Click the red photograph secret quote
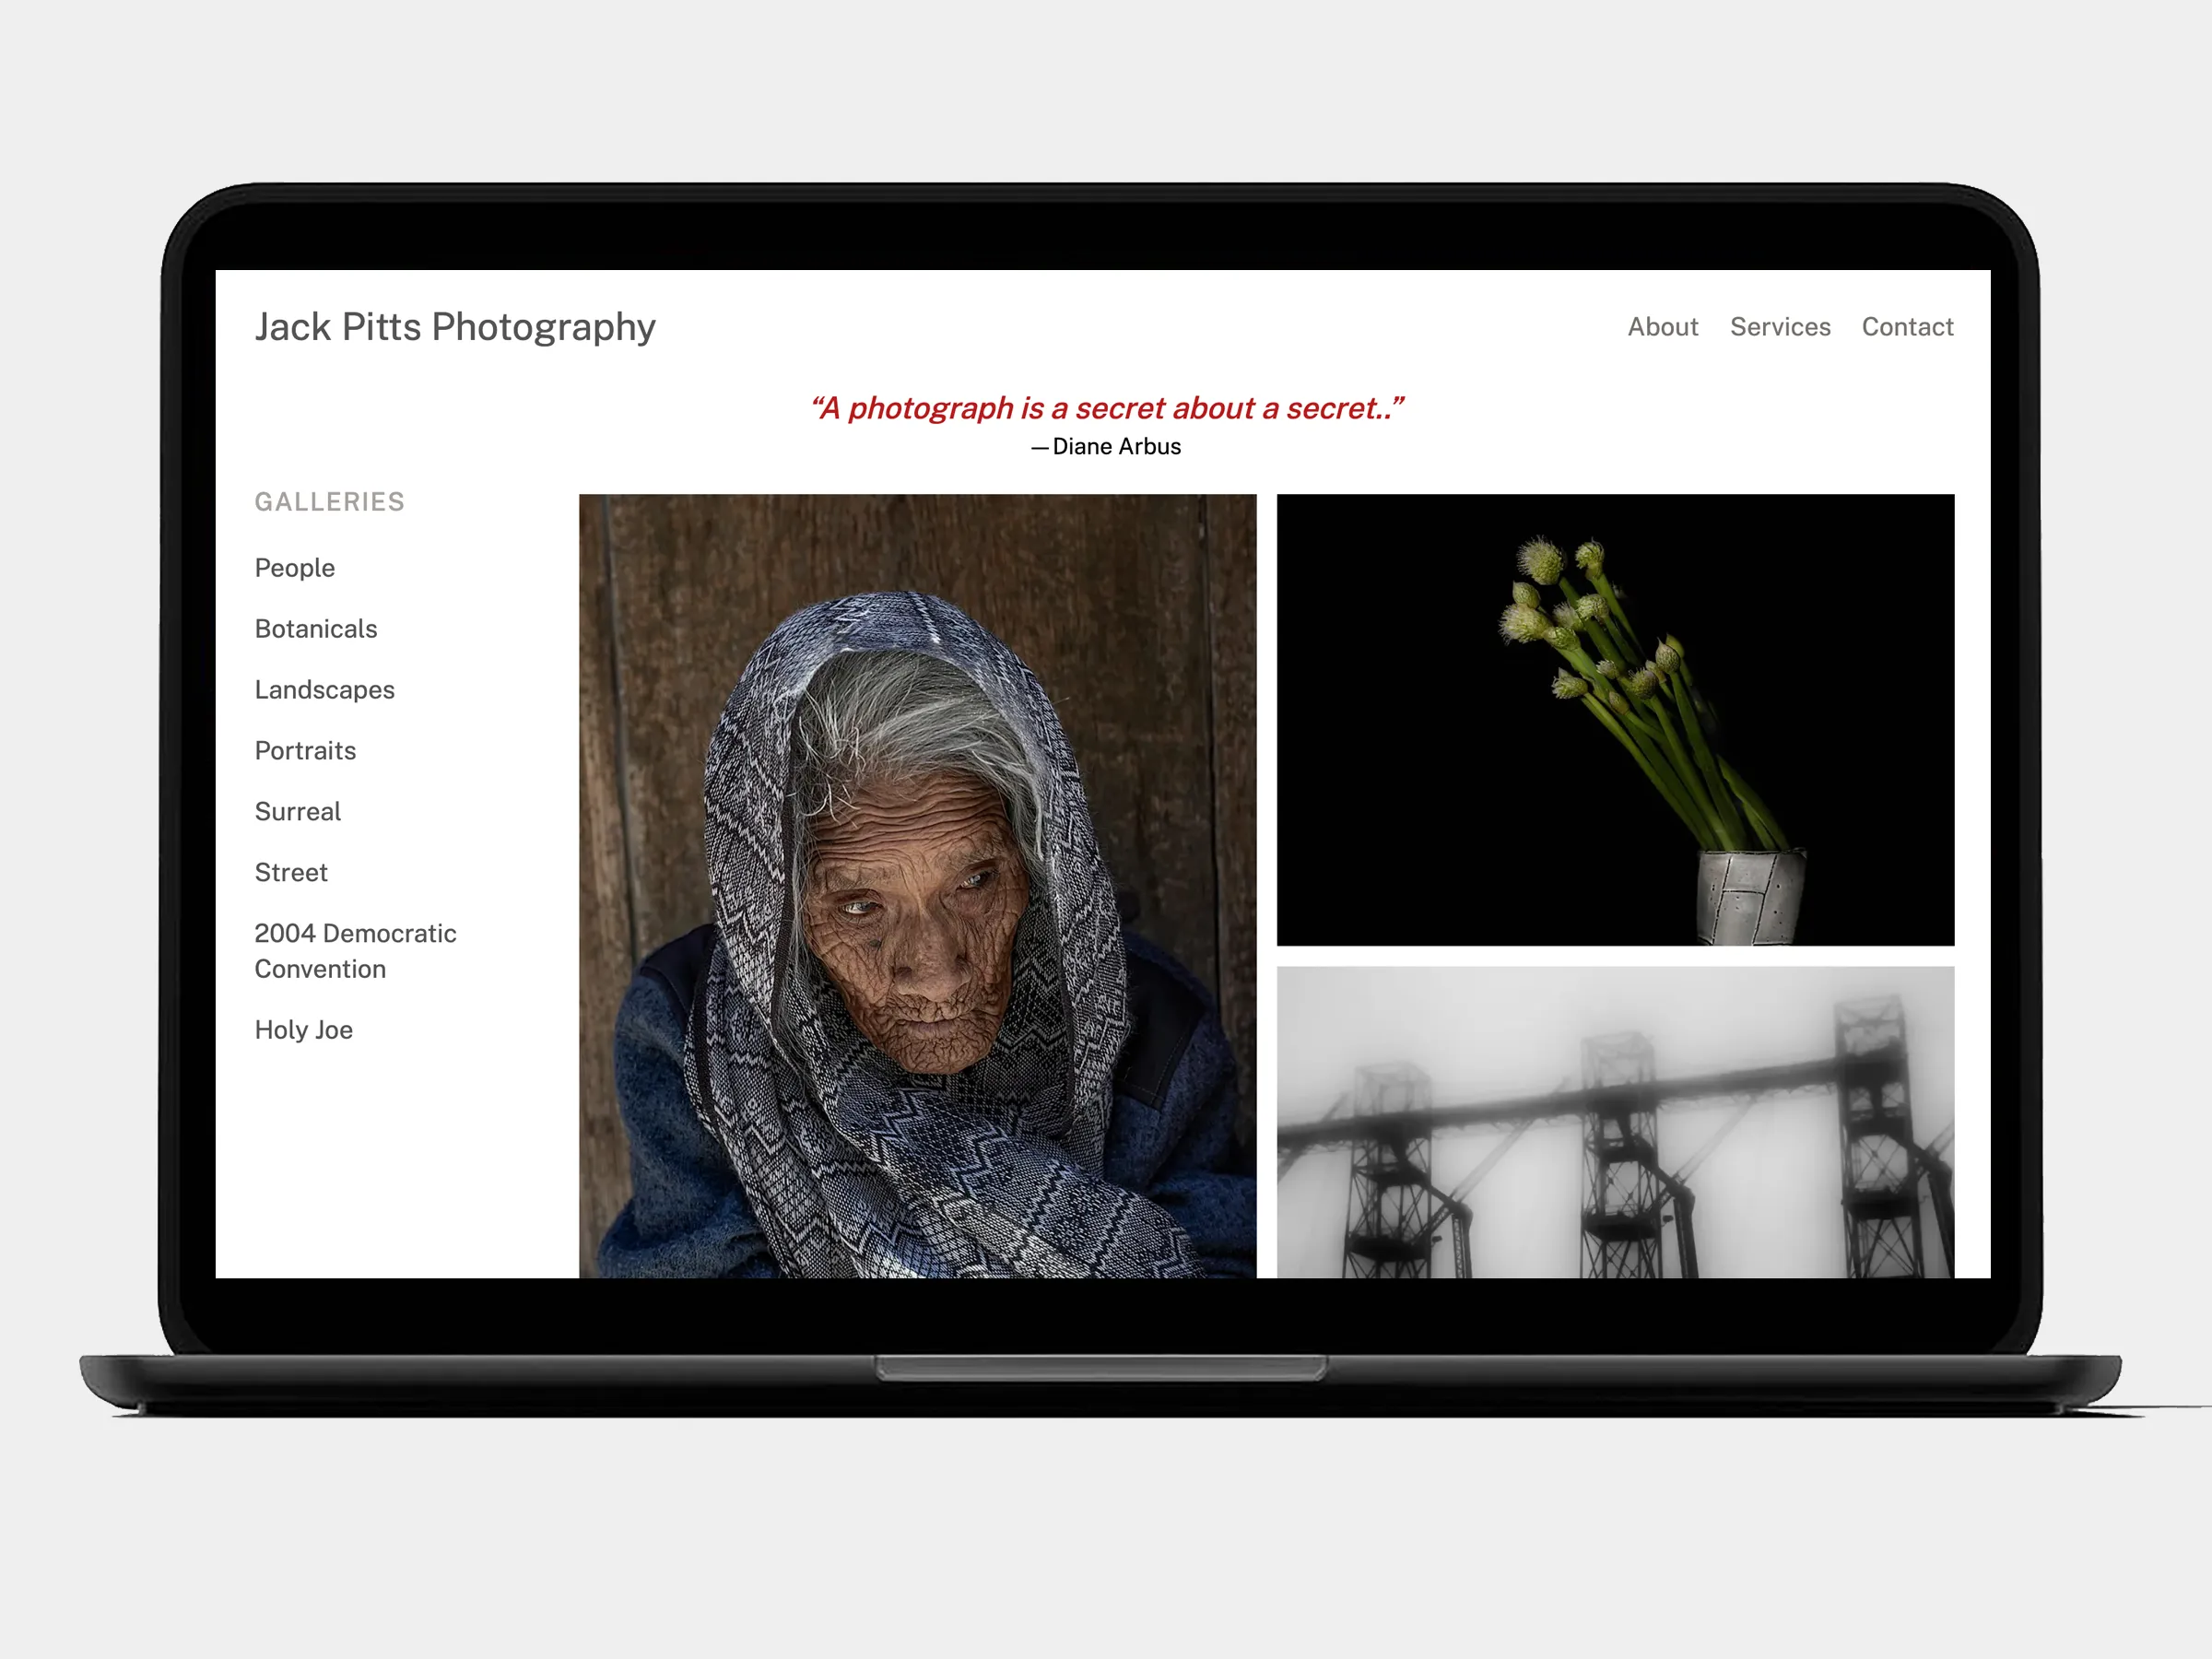 [1106, 408]
